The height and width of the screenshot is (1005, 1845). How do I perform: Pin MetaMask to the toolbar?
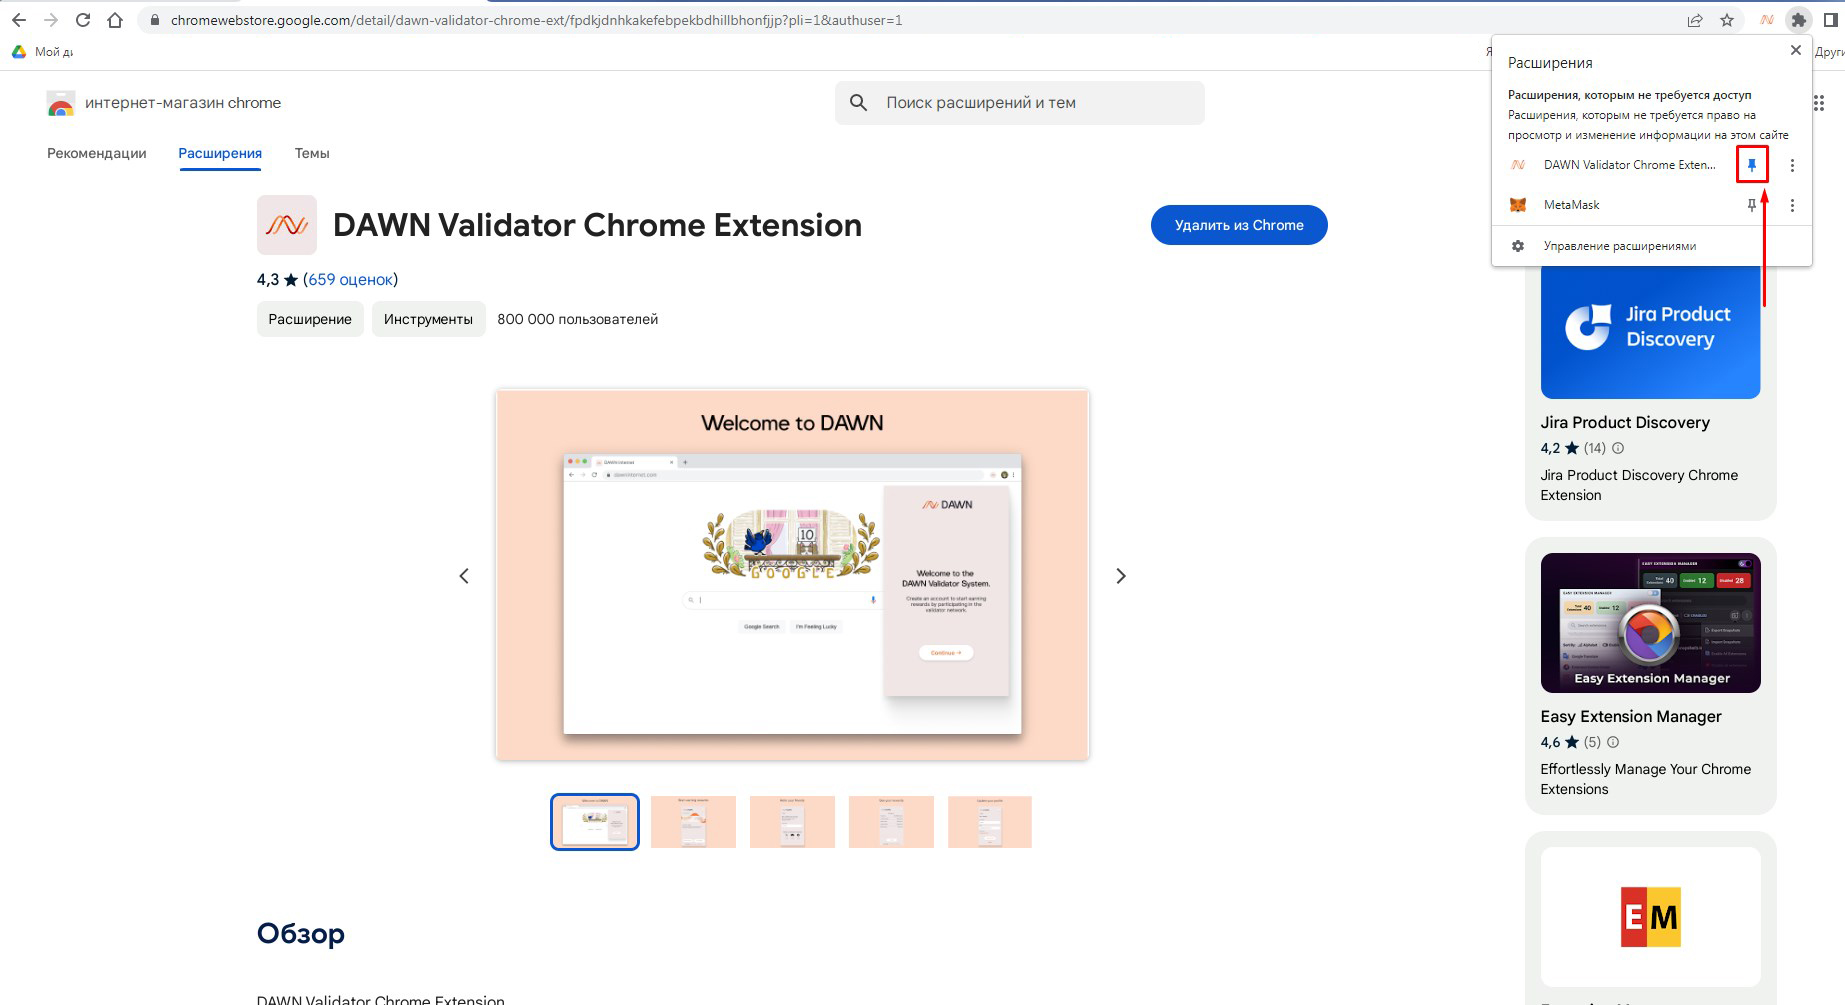pos(1752,205)
